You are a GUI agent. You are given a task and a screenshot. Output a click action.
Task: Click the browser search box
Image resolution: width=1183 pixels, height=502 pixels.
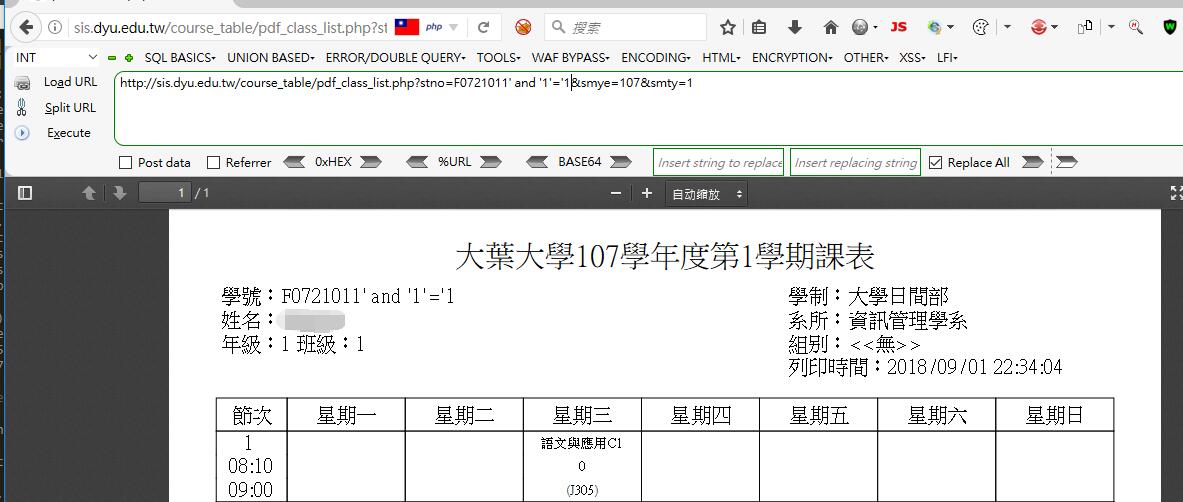coord(625,28)
